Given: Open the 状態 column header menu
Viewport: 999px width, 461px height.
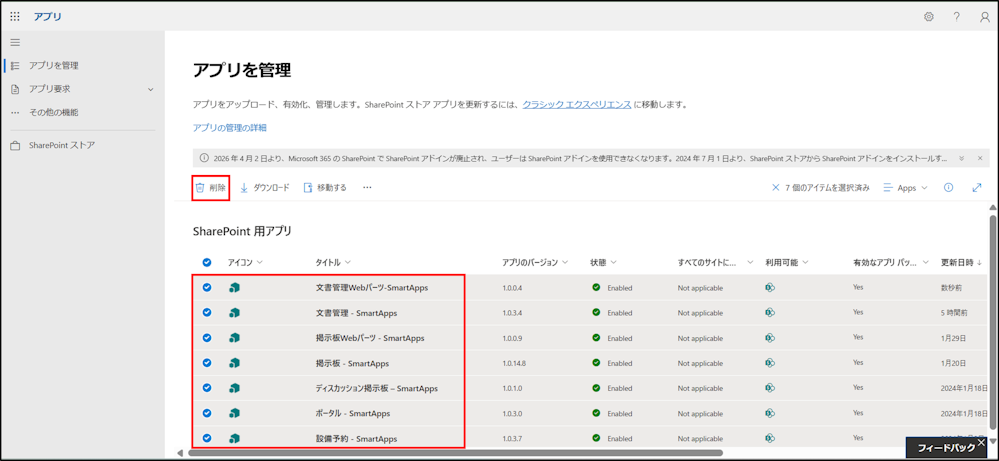Looking at the screenshot, I should pyautogui.click(x=603, y=262).
